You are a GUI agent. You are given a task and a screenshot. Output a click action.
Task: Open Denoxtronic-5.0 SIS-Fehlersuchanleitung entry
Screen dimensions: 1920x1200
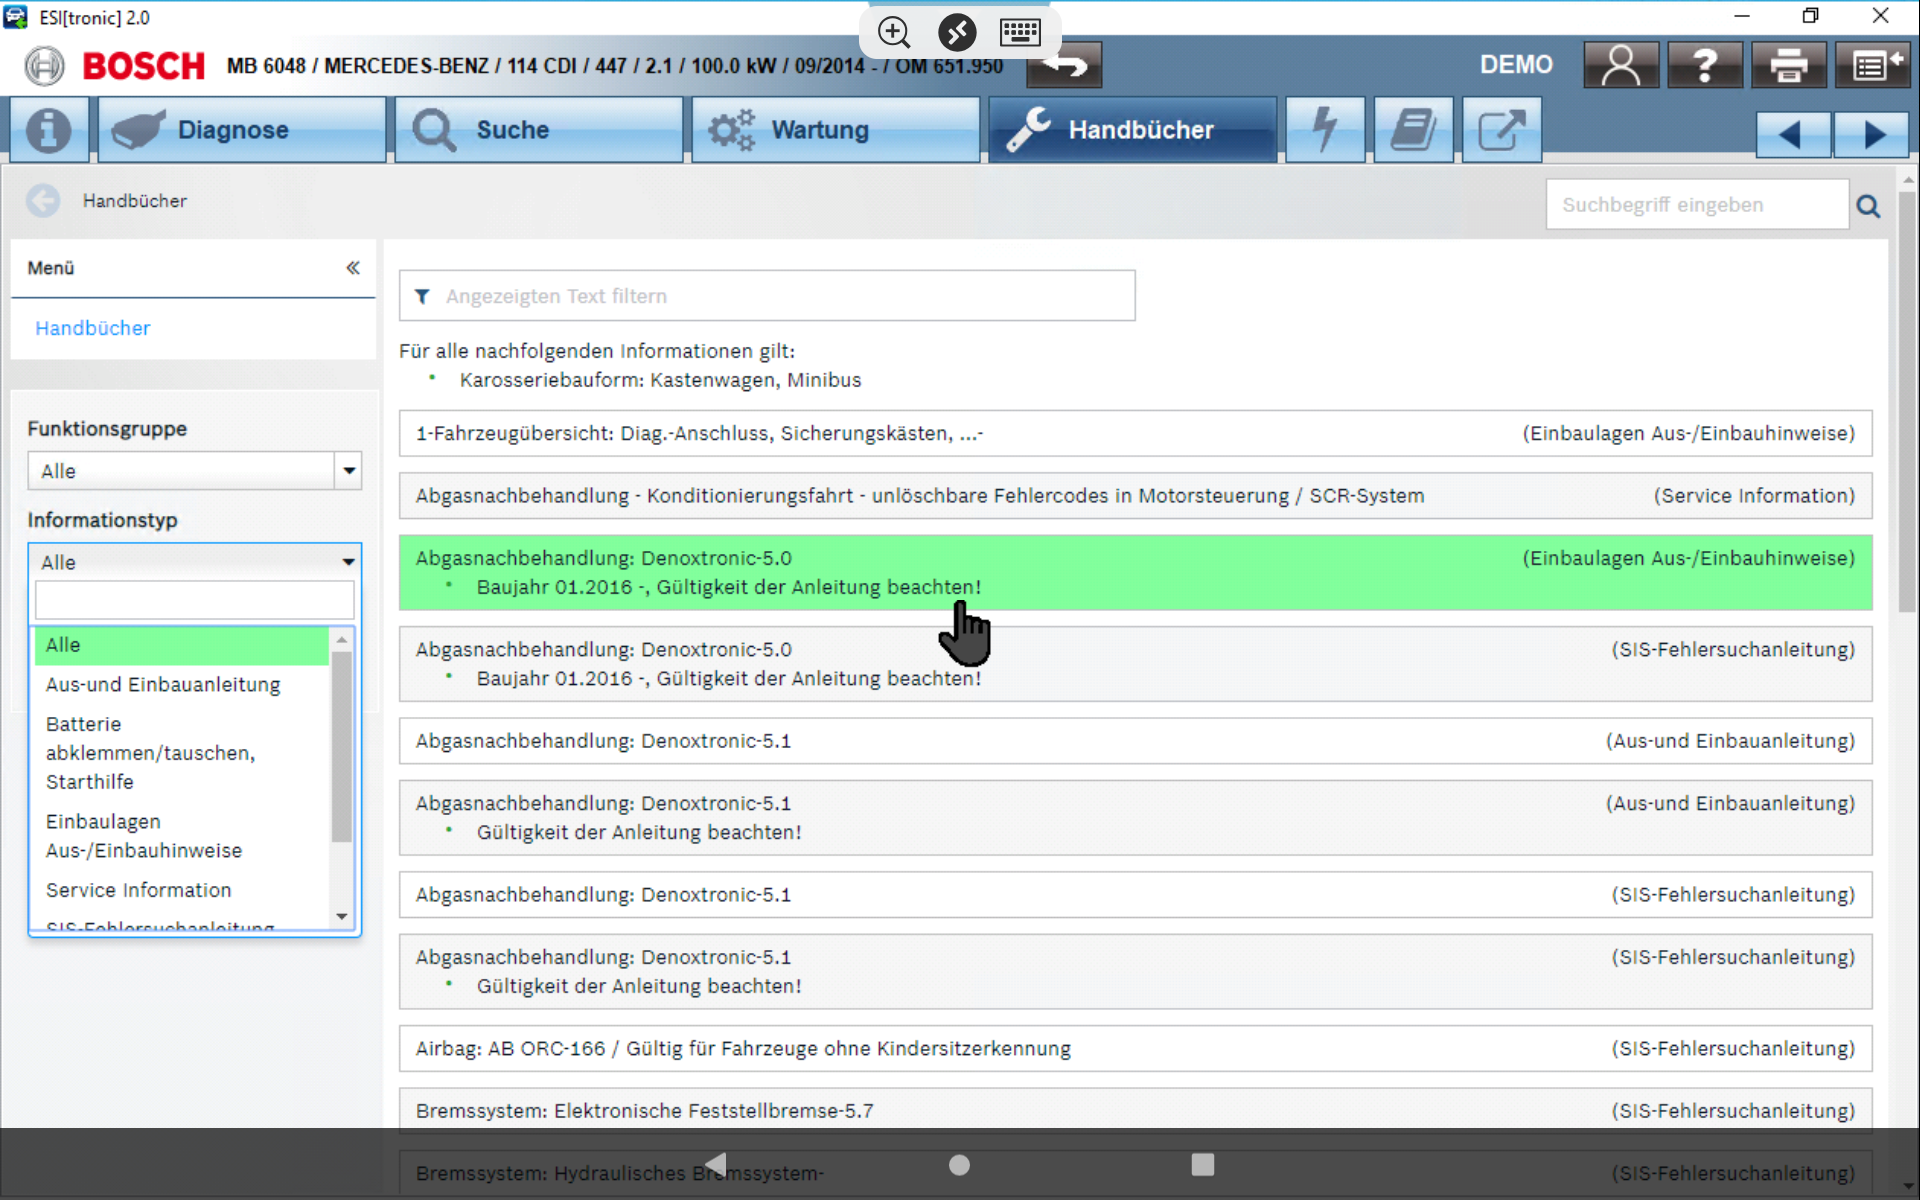tap(1135, 664)
